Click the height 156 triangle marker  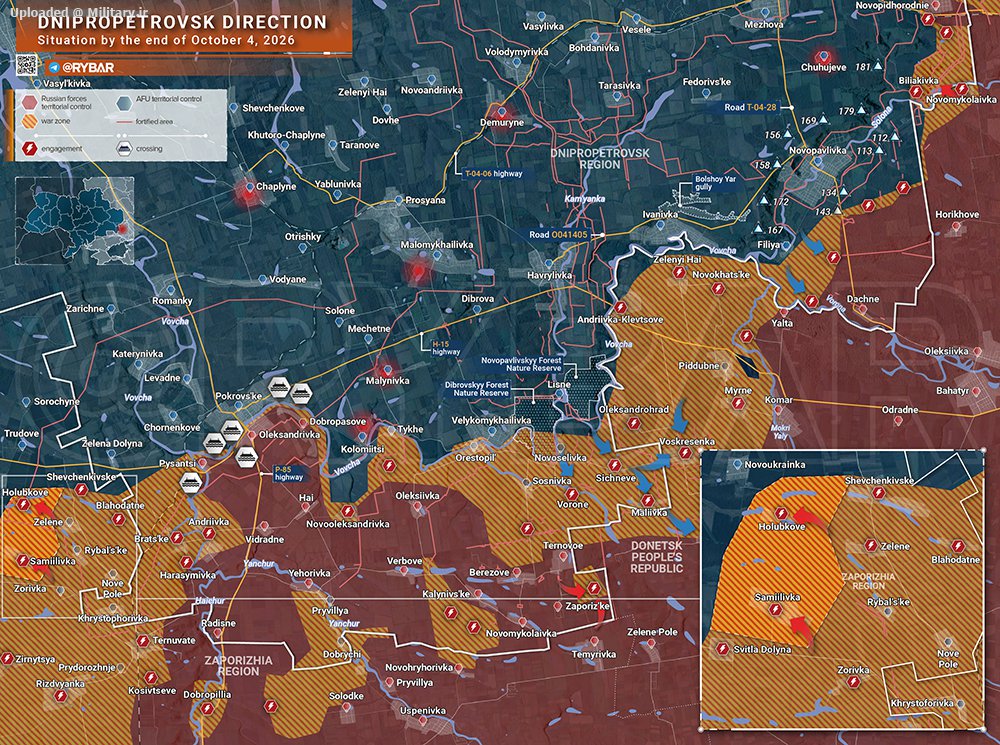pyautogui.click(x=788, y=135)
